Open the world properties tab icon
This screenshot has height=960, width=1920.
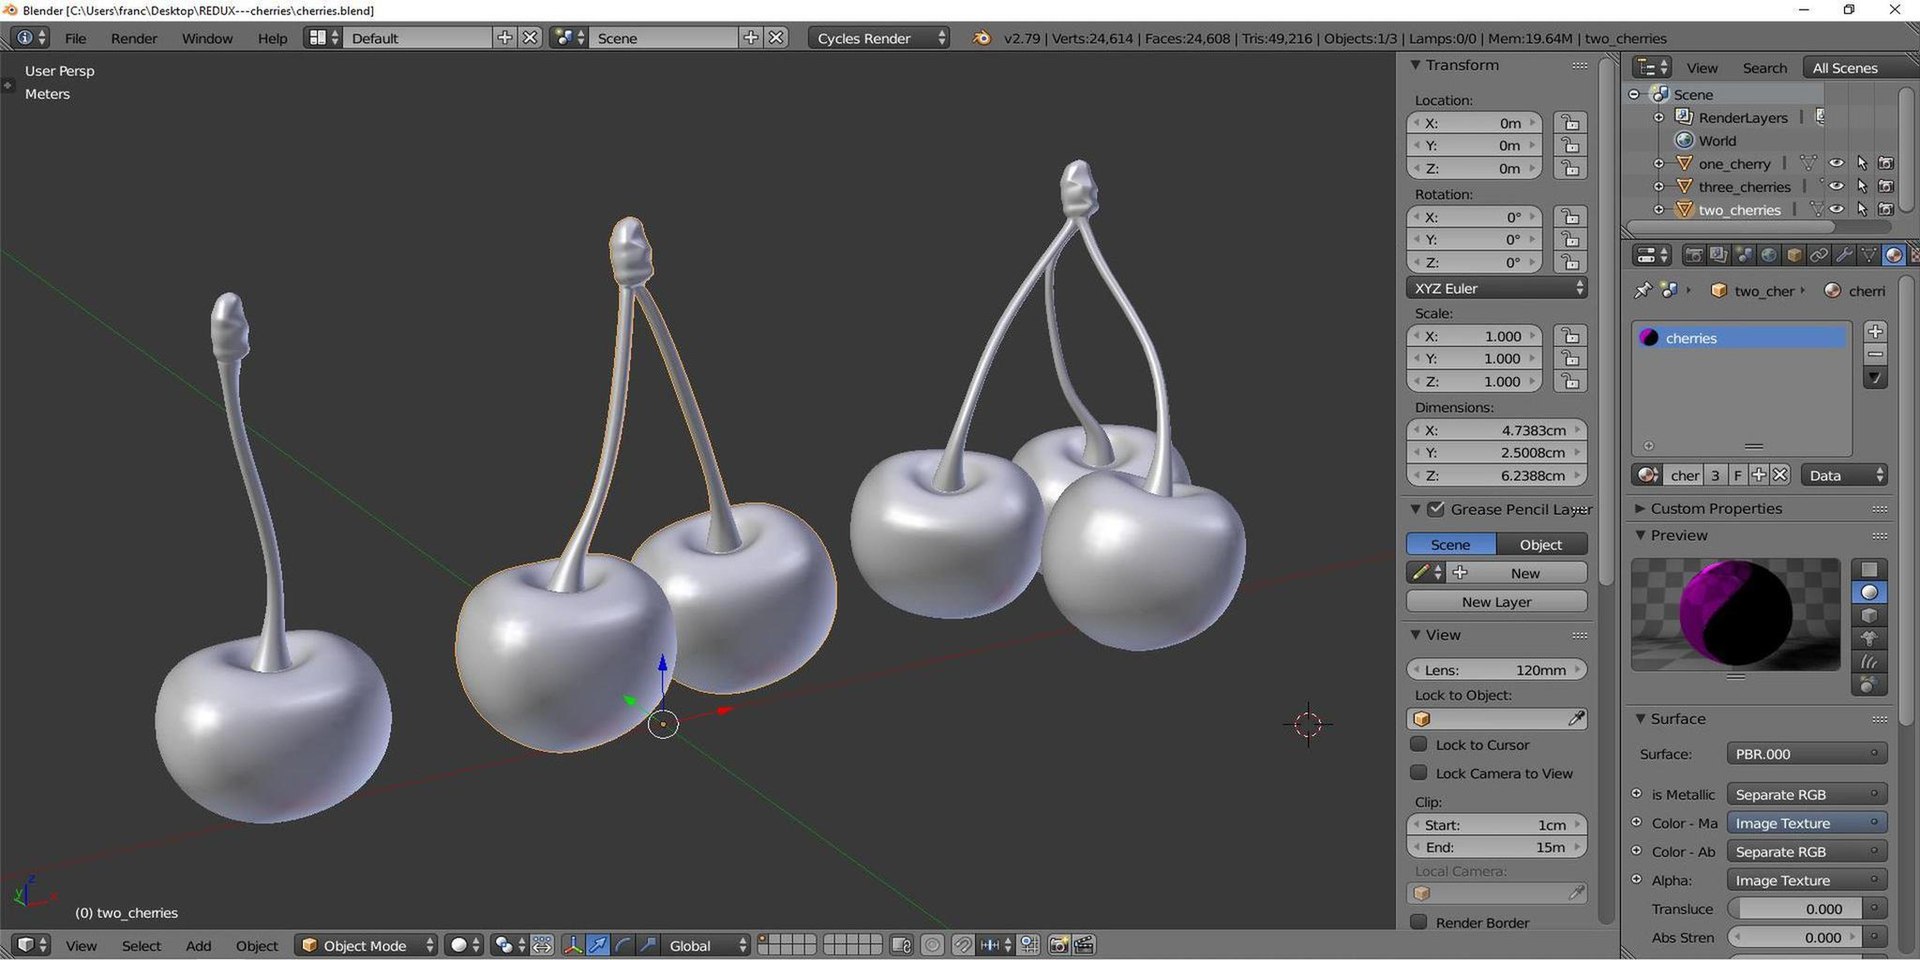pyautogui.click(x=1769, y=255)
